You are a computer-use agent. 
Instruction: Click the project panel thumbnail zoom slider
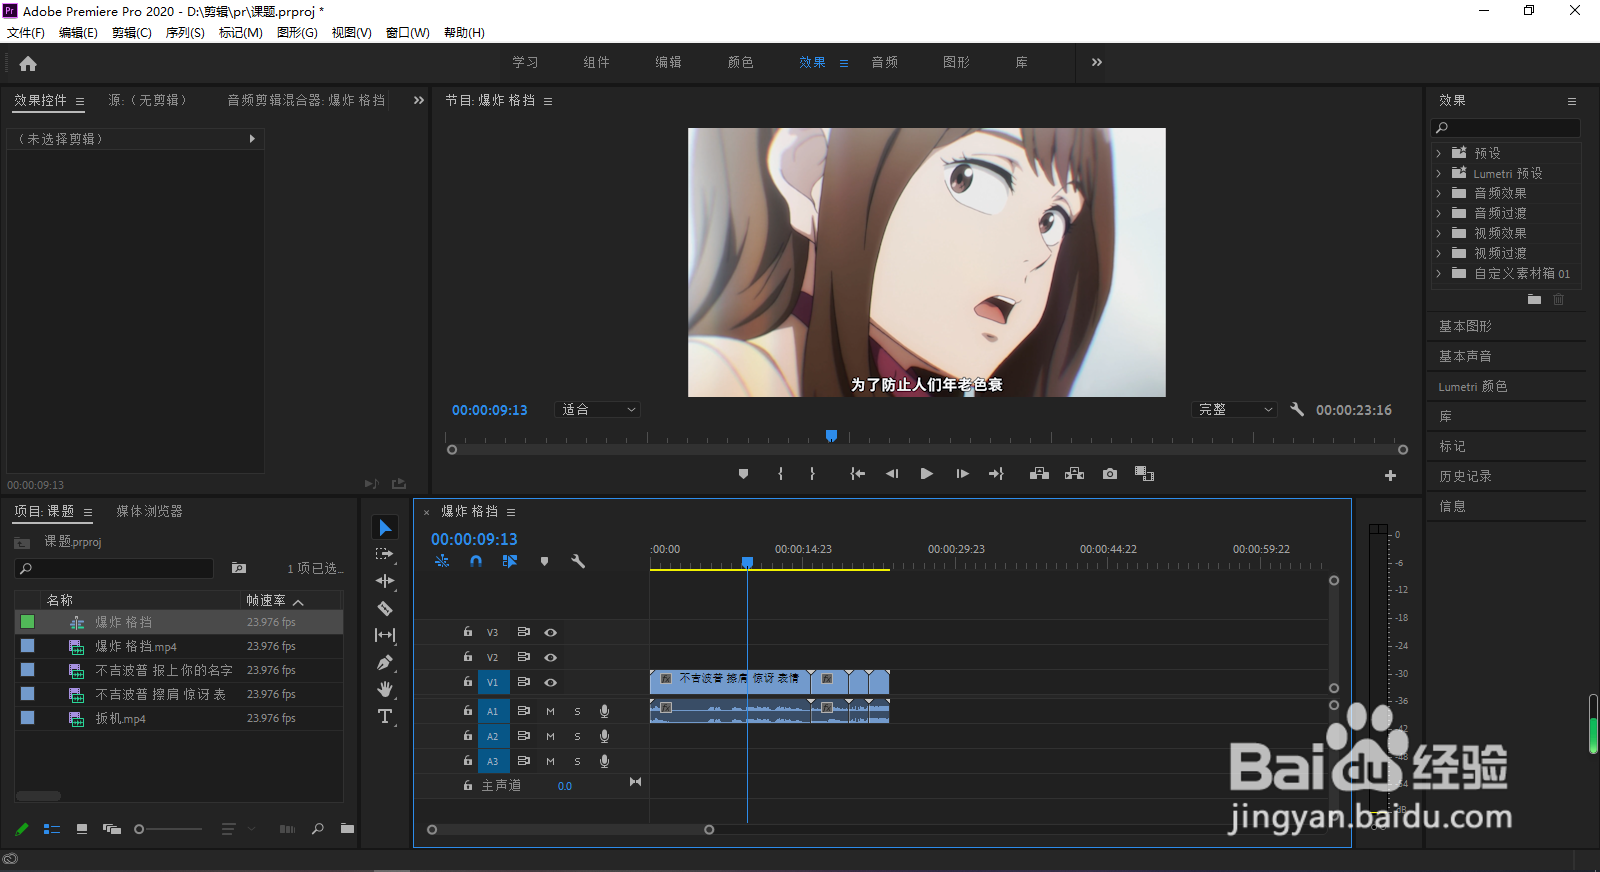[168, 829]
